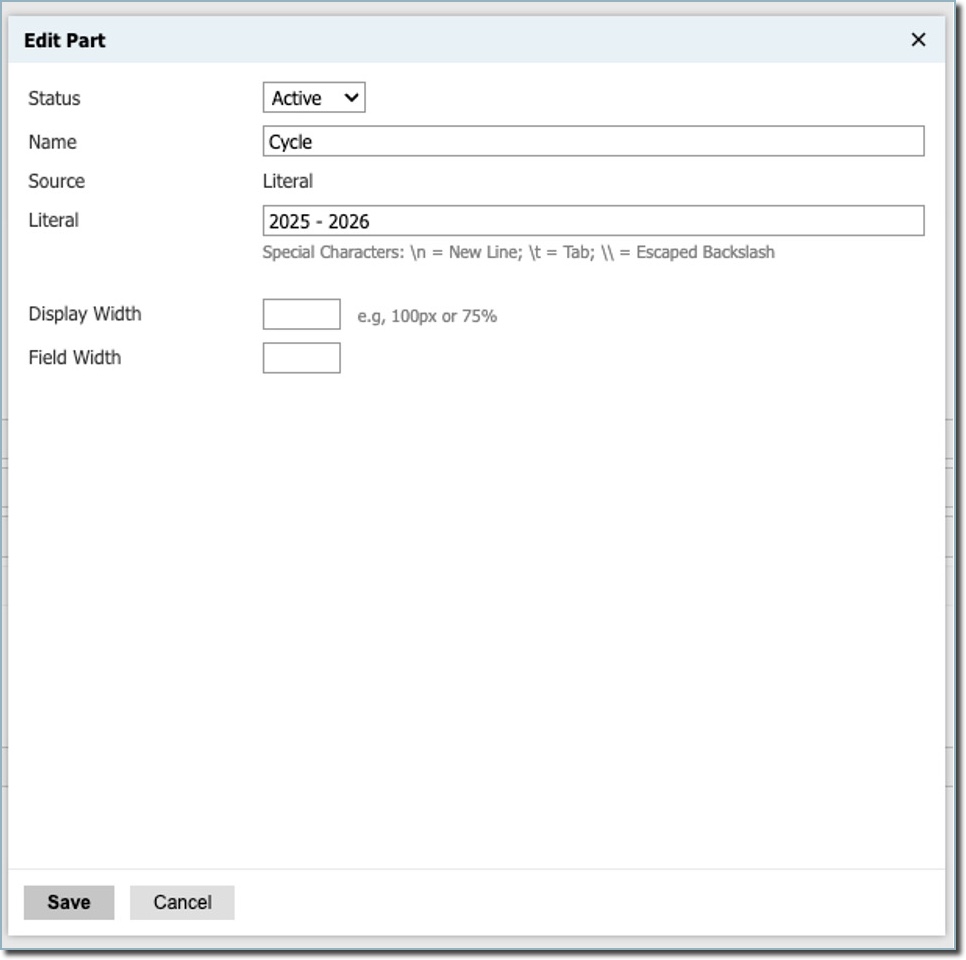The height and width of the screenshot is (960, 966).
Task: Expand the Status combo box arrow
Action: click(x=352, y=97)
